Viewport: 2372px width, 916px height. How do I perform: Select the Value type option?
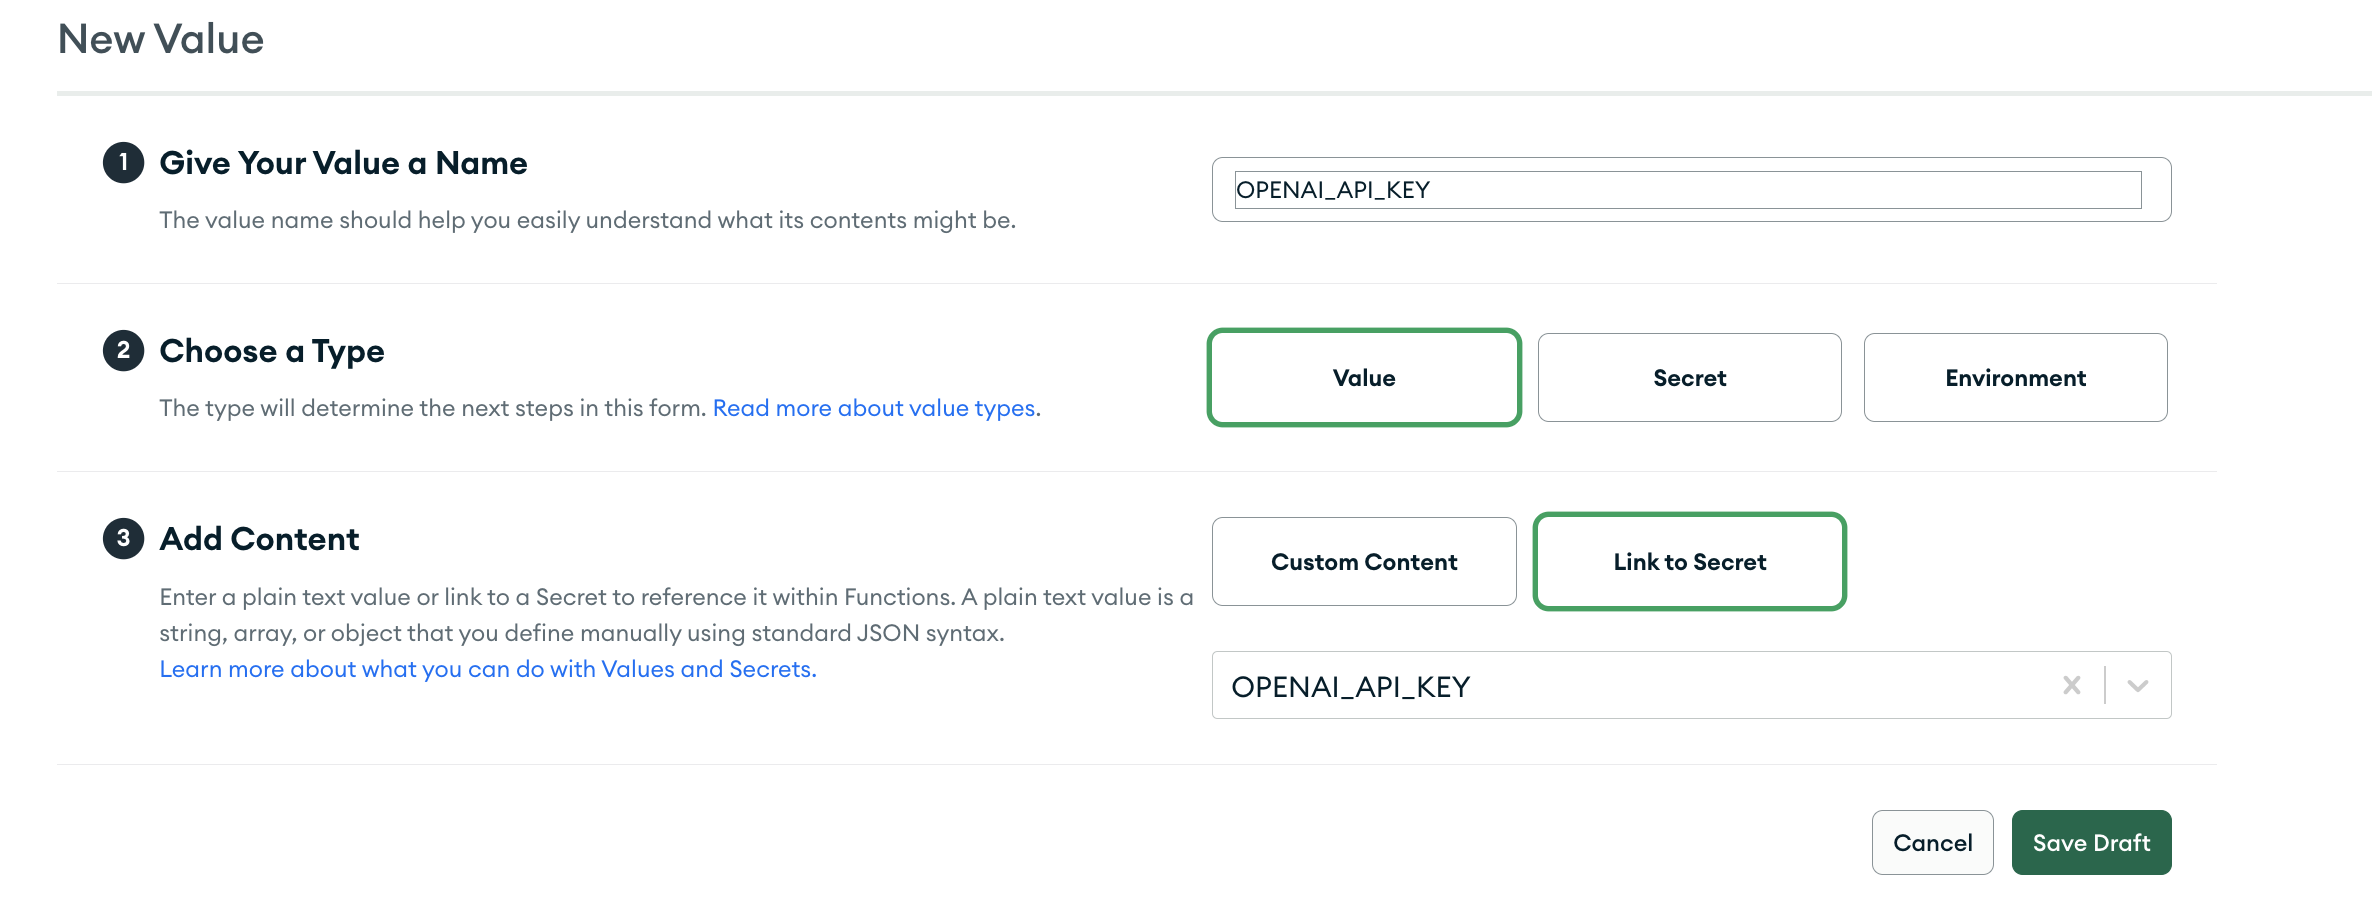pyautogui.click(x=1363, y=378)
